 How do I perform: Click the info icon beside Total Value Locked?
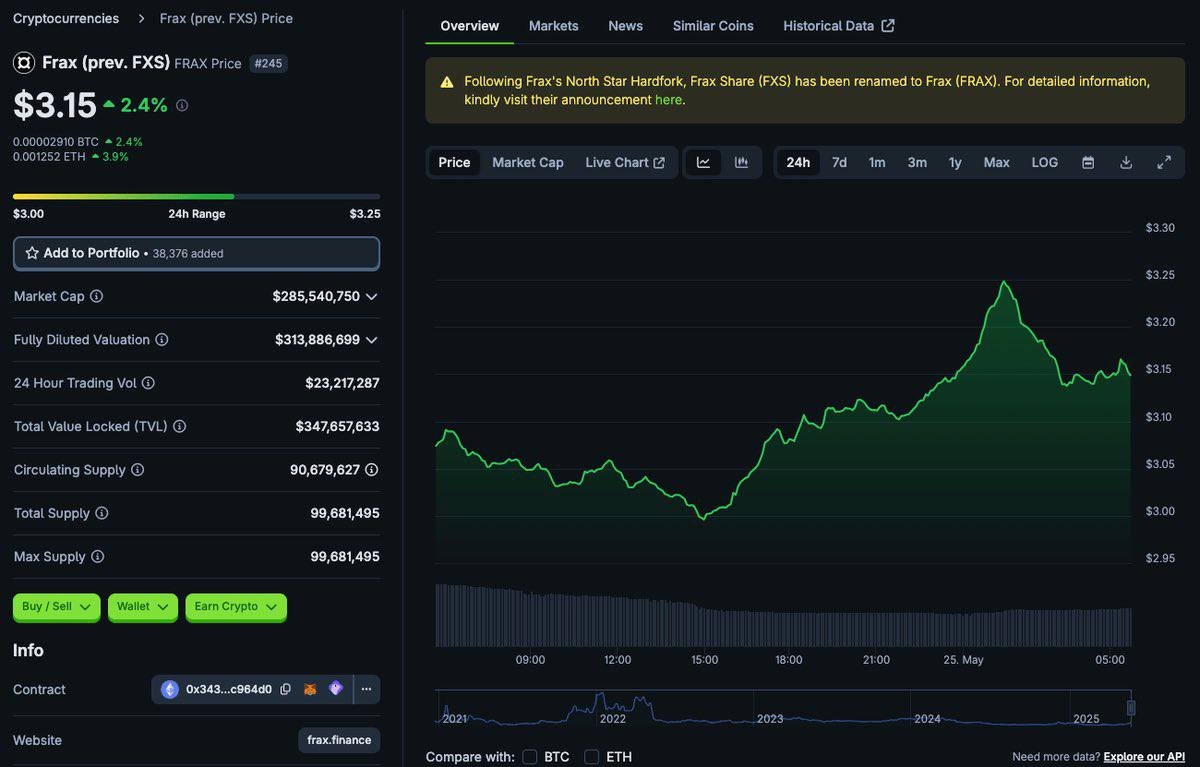[x=179, y=426]
